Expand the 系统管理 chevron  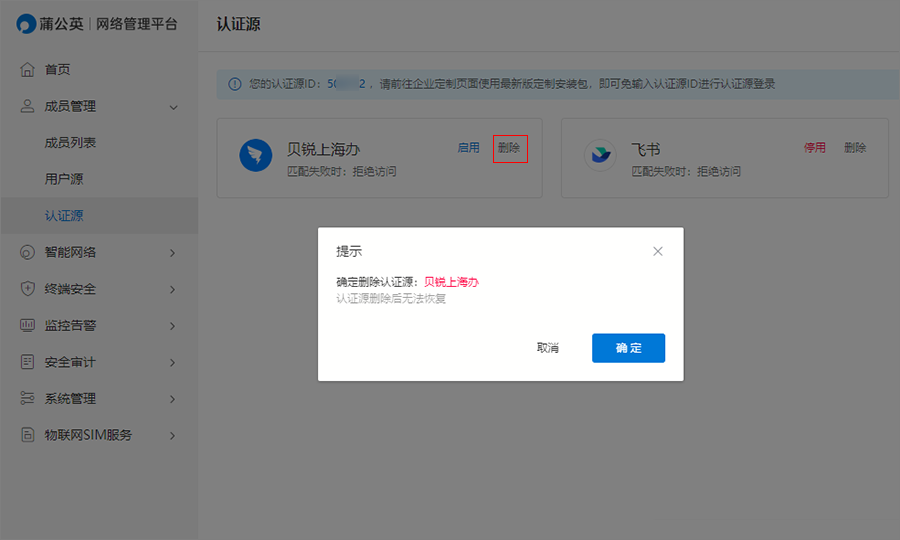(x=172, y=399)
